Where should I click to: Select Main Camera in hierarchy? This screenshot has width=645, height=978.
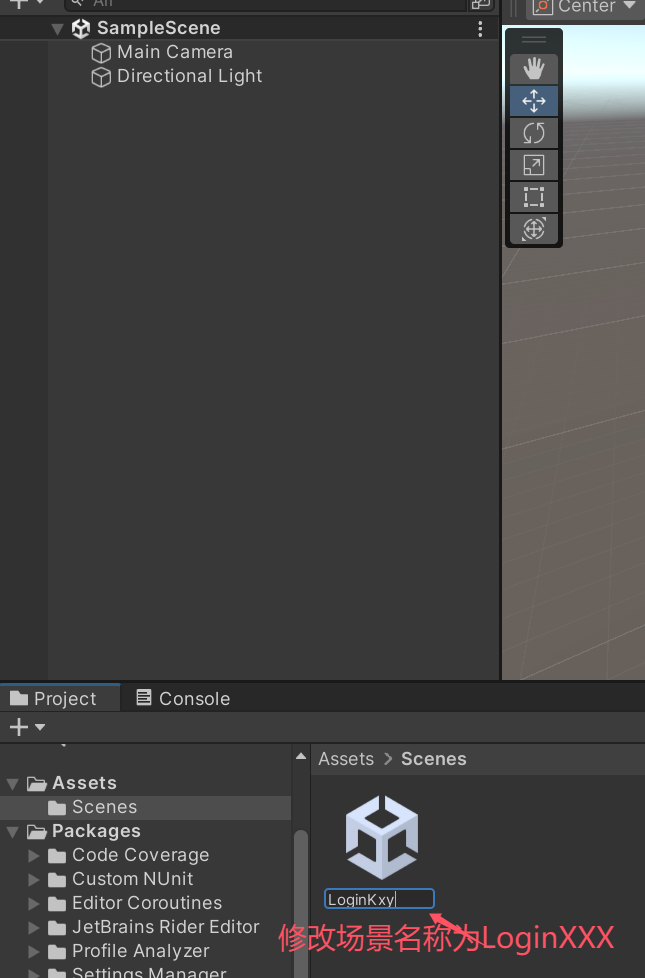click(174, 52)
